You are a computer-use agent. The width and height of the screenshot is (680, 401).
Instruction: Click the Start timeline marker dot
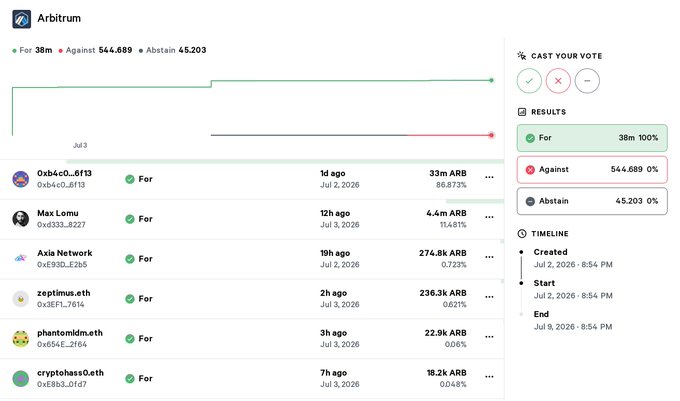tap(521, 283)
